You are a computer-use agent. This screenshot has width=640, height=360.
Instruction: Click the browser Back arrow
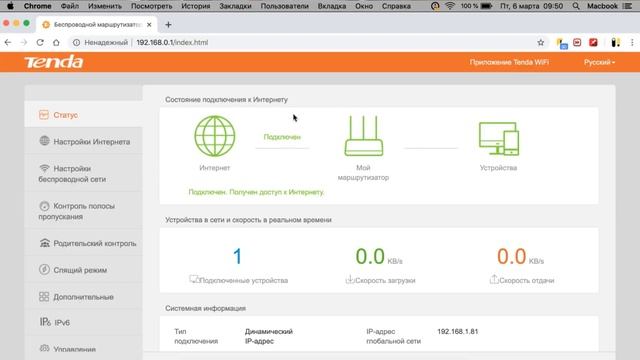click(x=8, y=42)
